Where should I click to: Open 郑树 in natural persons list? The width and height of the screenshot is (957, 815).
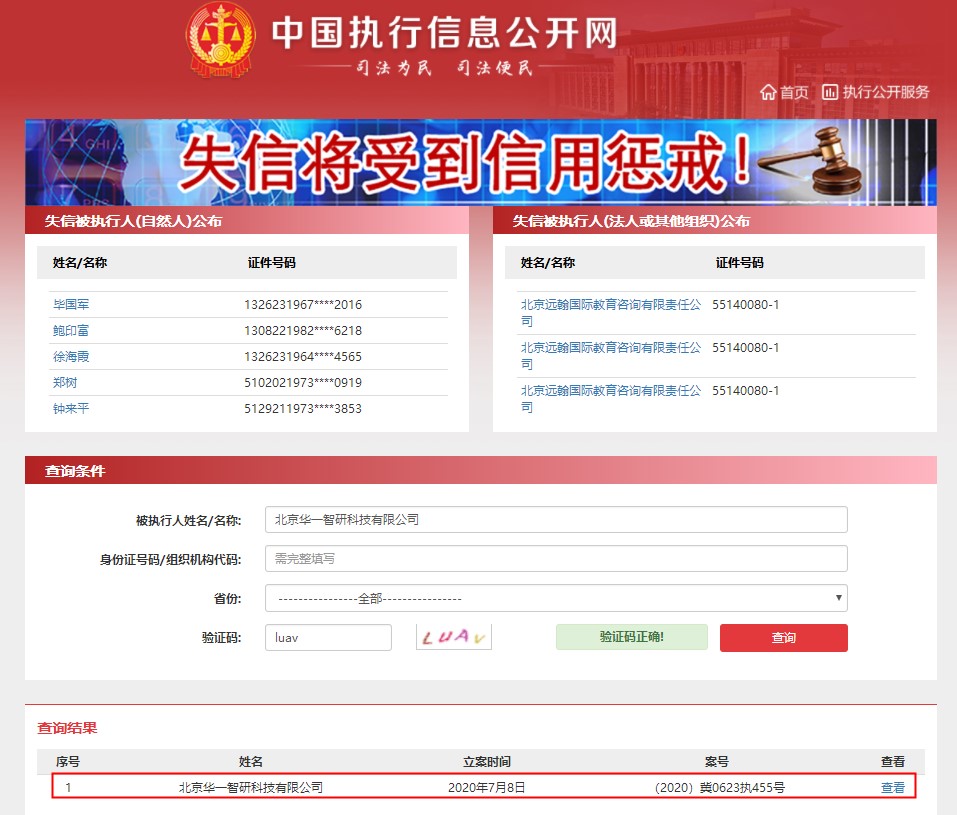[x=65, y=382]
